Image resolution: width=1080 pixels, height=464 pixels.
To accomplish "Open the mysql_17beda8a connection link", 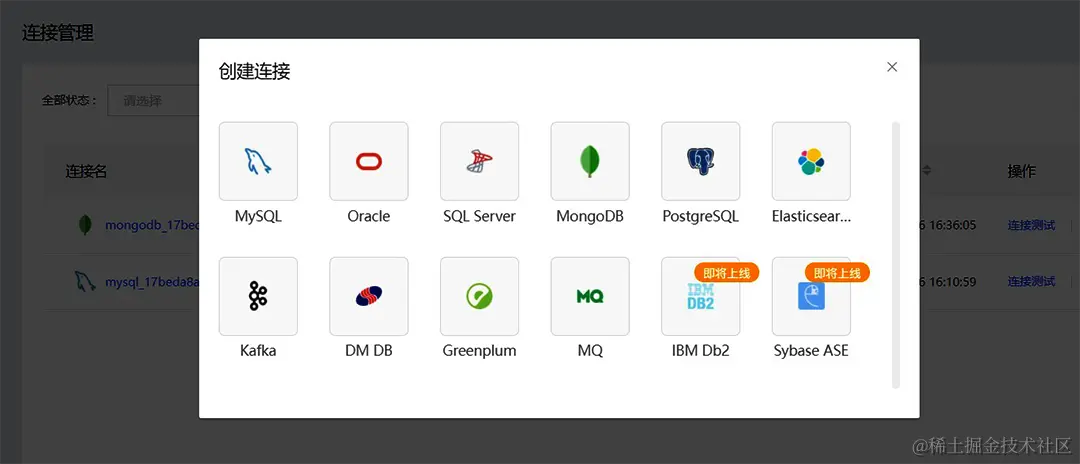I will 152,282.
